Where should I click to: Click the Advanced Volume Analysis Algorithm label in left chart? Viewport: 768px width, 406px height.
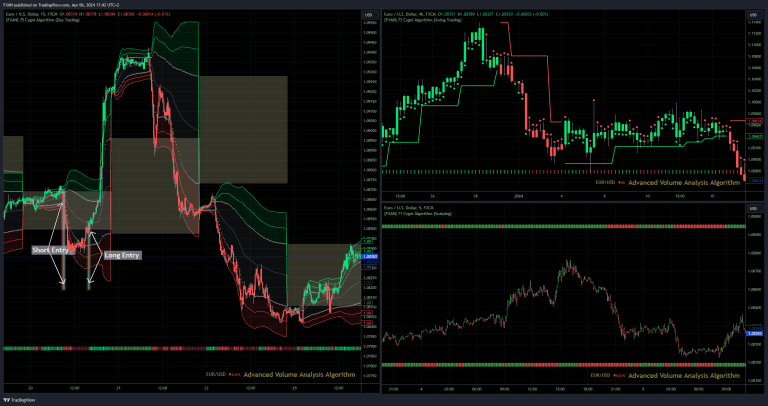(302, 373)
